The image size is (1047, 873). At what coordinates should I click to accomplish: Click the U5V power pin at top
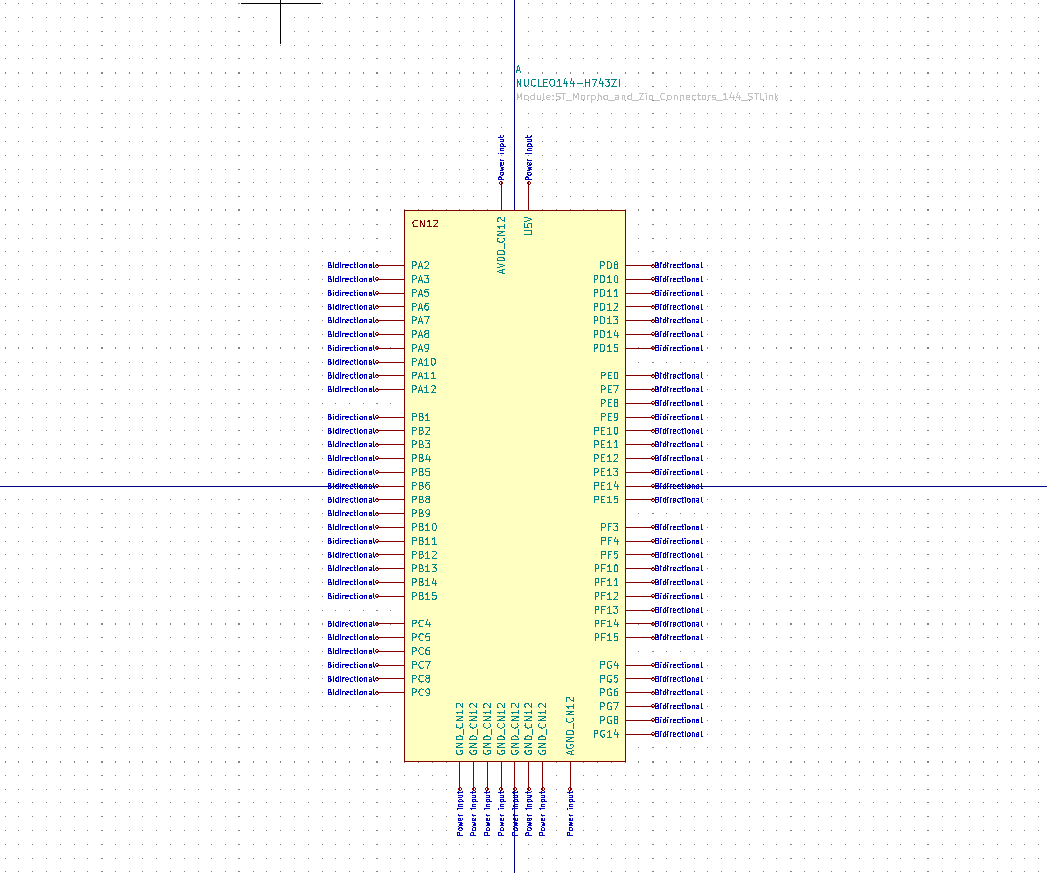coord(527,226)
